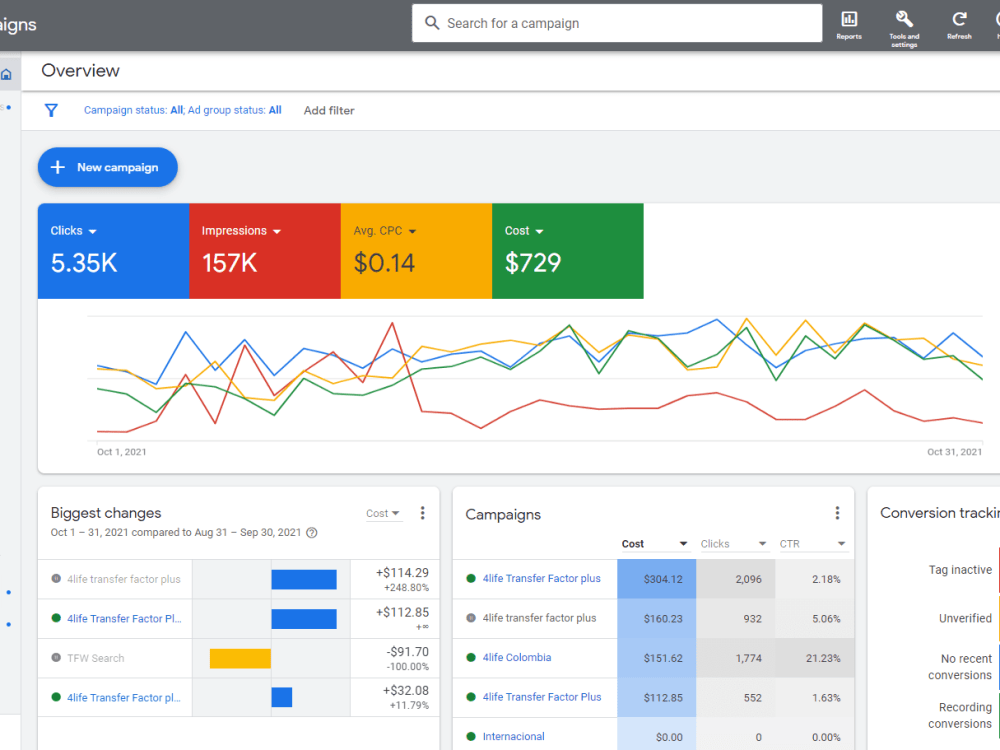Viewport: 1000px width, 750px height.
Task: Open the Reports icon
Action: 849,20
